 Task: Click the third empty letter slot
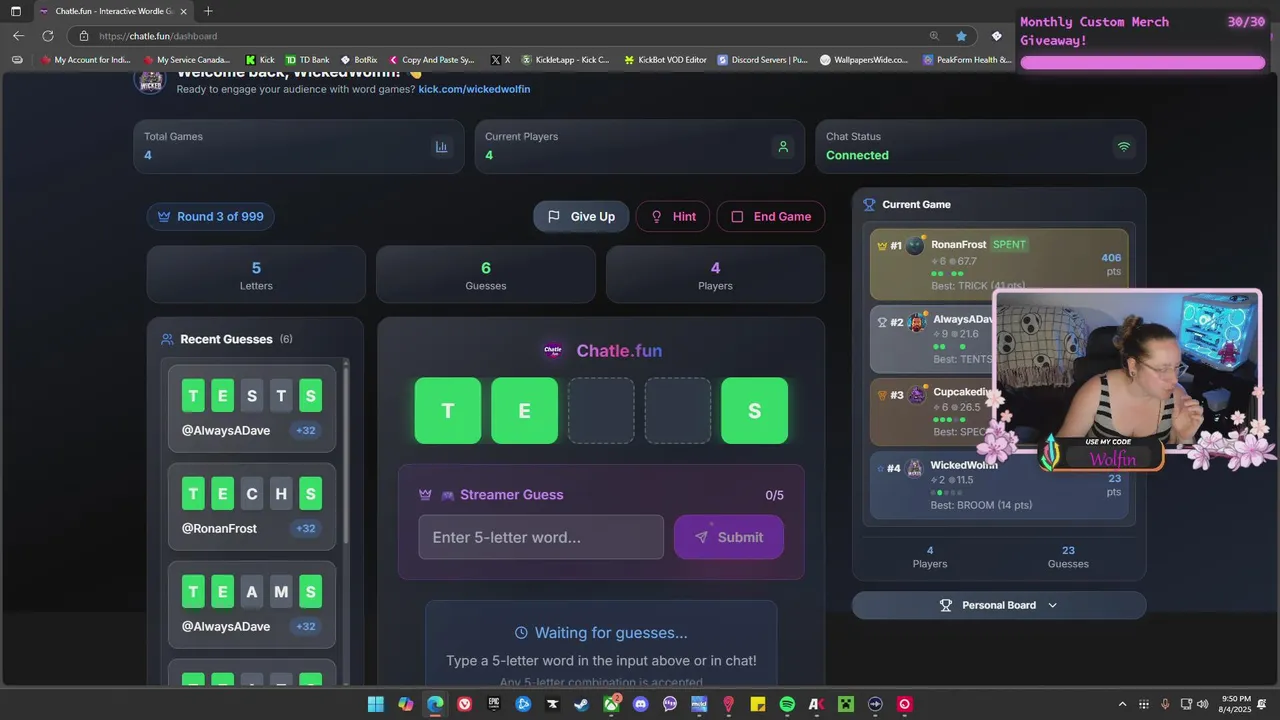[601, 411]
